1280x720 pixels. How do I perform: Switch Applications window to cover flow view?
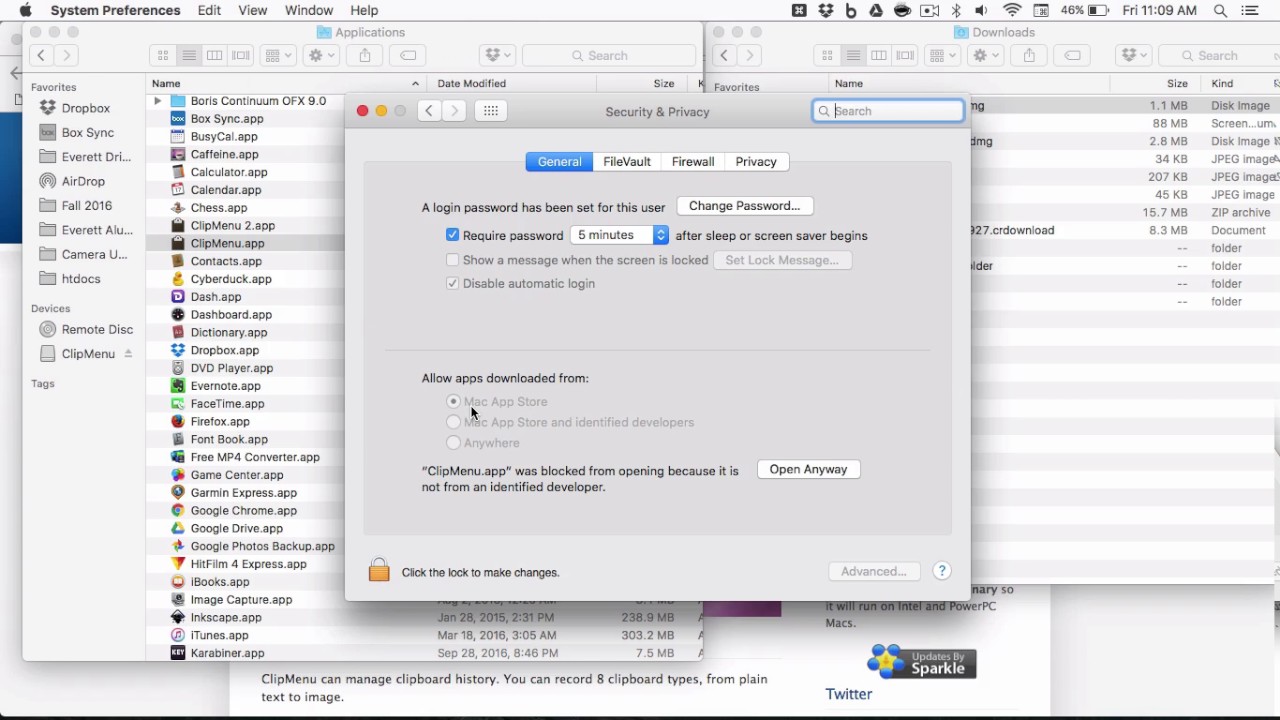pyautogui.click(x=241, y=56)
